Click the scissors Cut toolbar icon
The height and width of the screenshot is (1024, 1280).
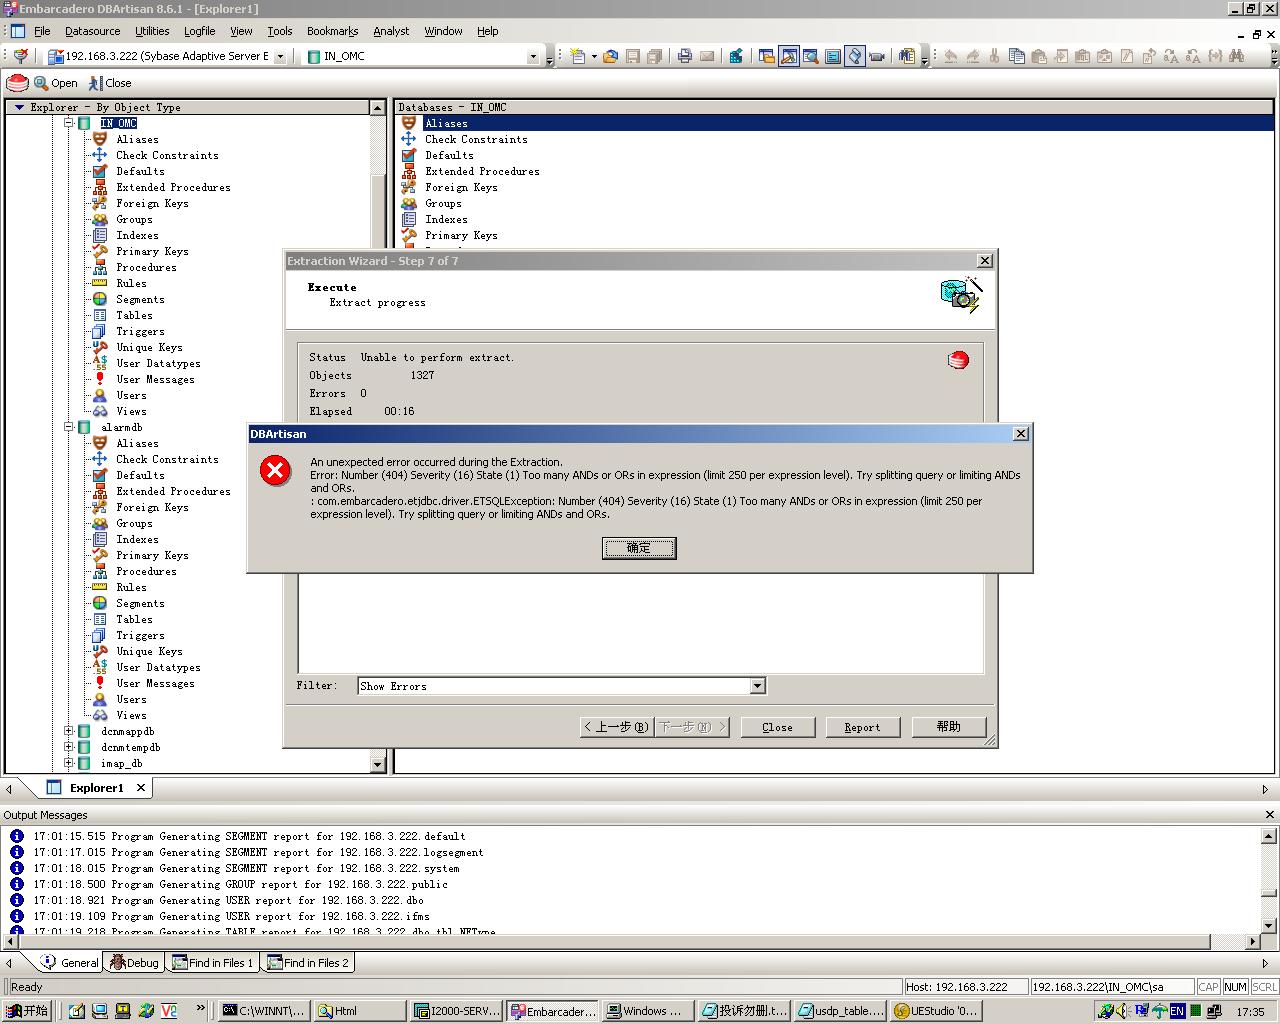(994, 56)
